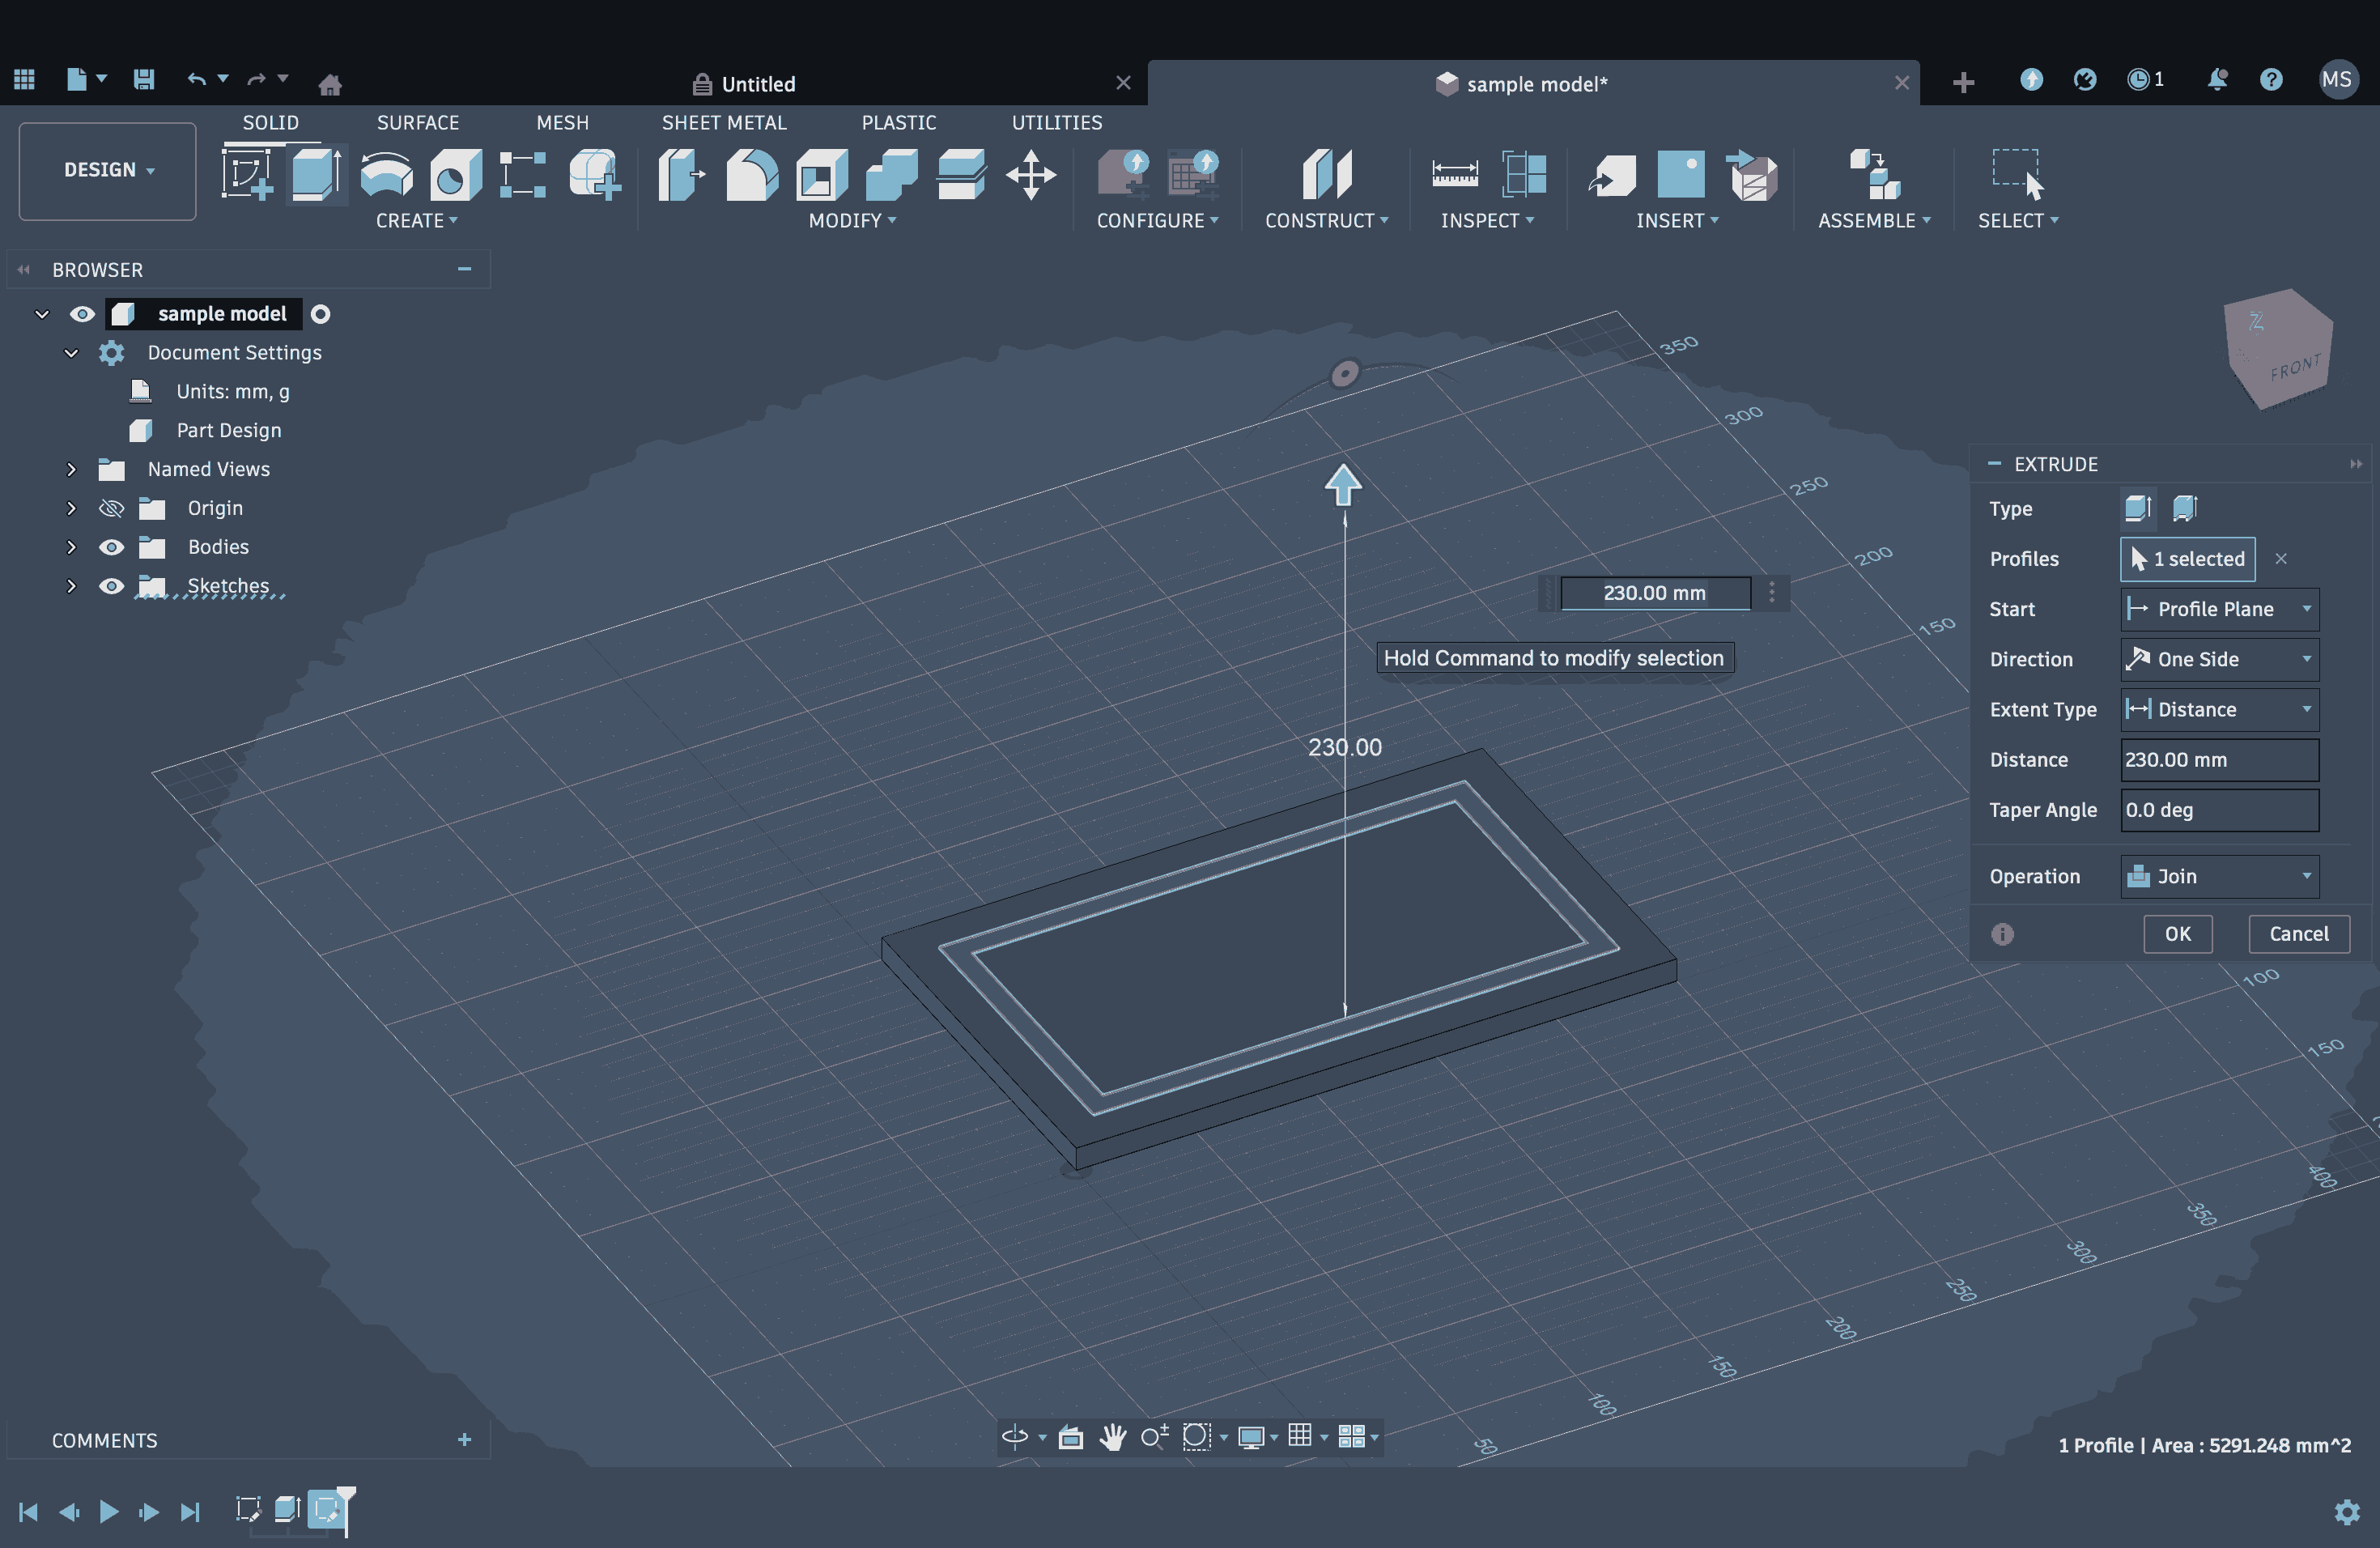Switch to the SURFACE tab
This screenshot has width=2380, height=1548.
tap(417, 122)
